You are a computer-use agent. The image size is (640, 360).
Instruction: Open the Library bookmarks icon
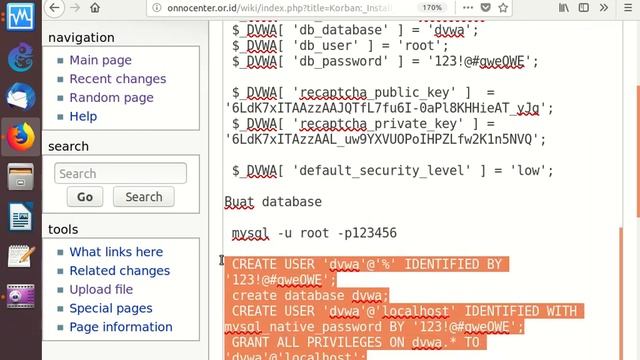[564, 8]
